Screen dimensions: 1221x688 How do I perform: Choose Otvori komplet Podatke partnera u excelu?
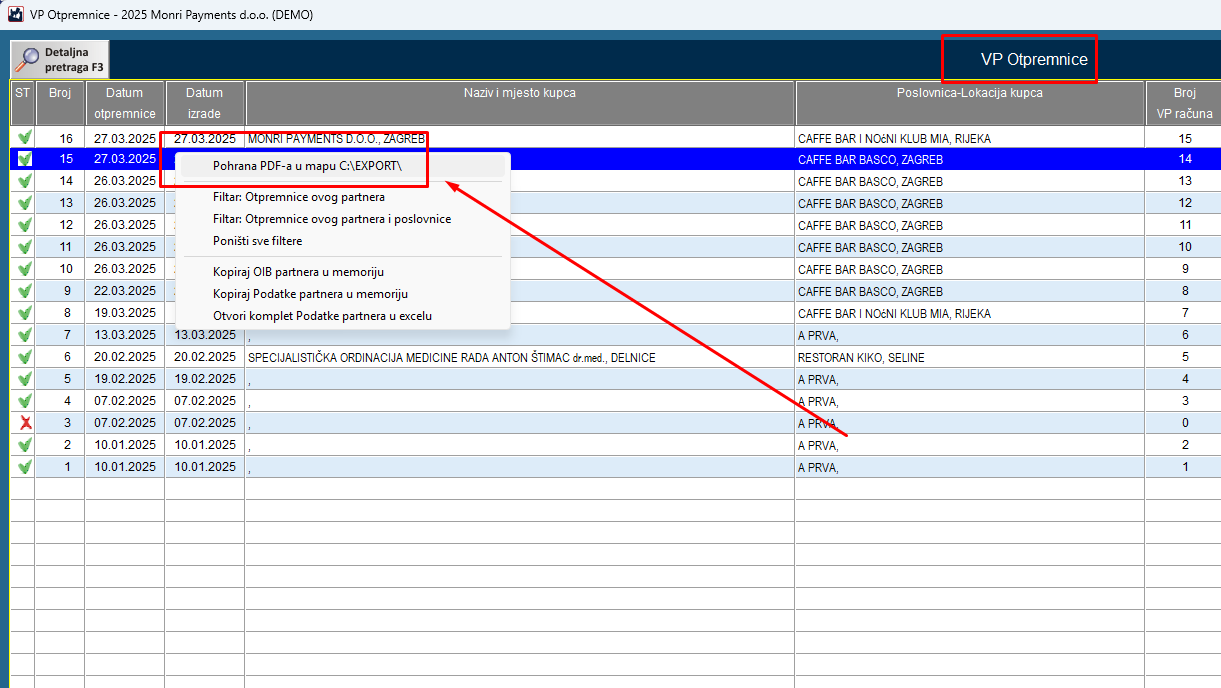(x=343, y=316)
